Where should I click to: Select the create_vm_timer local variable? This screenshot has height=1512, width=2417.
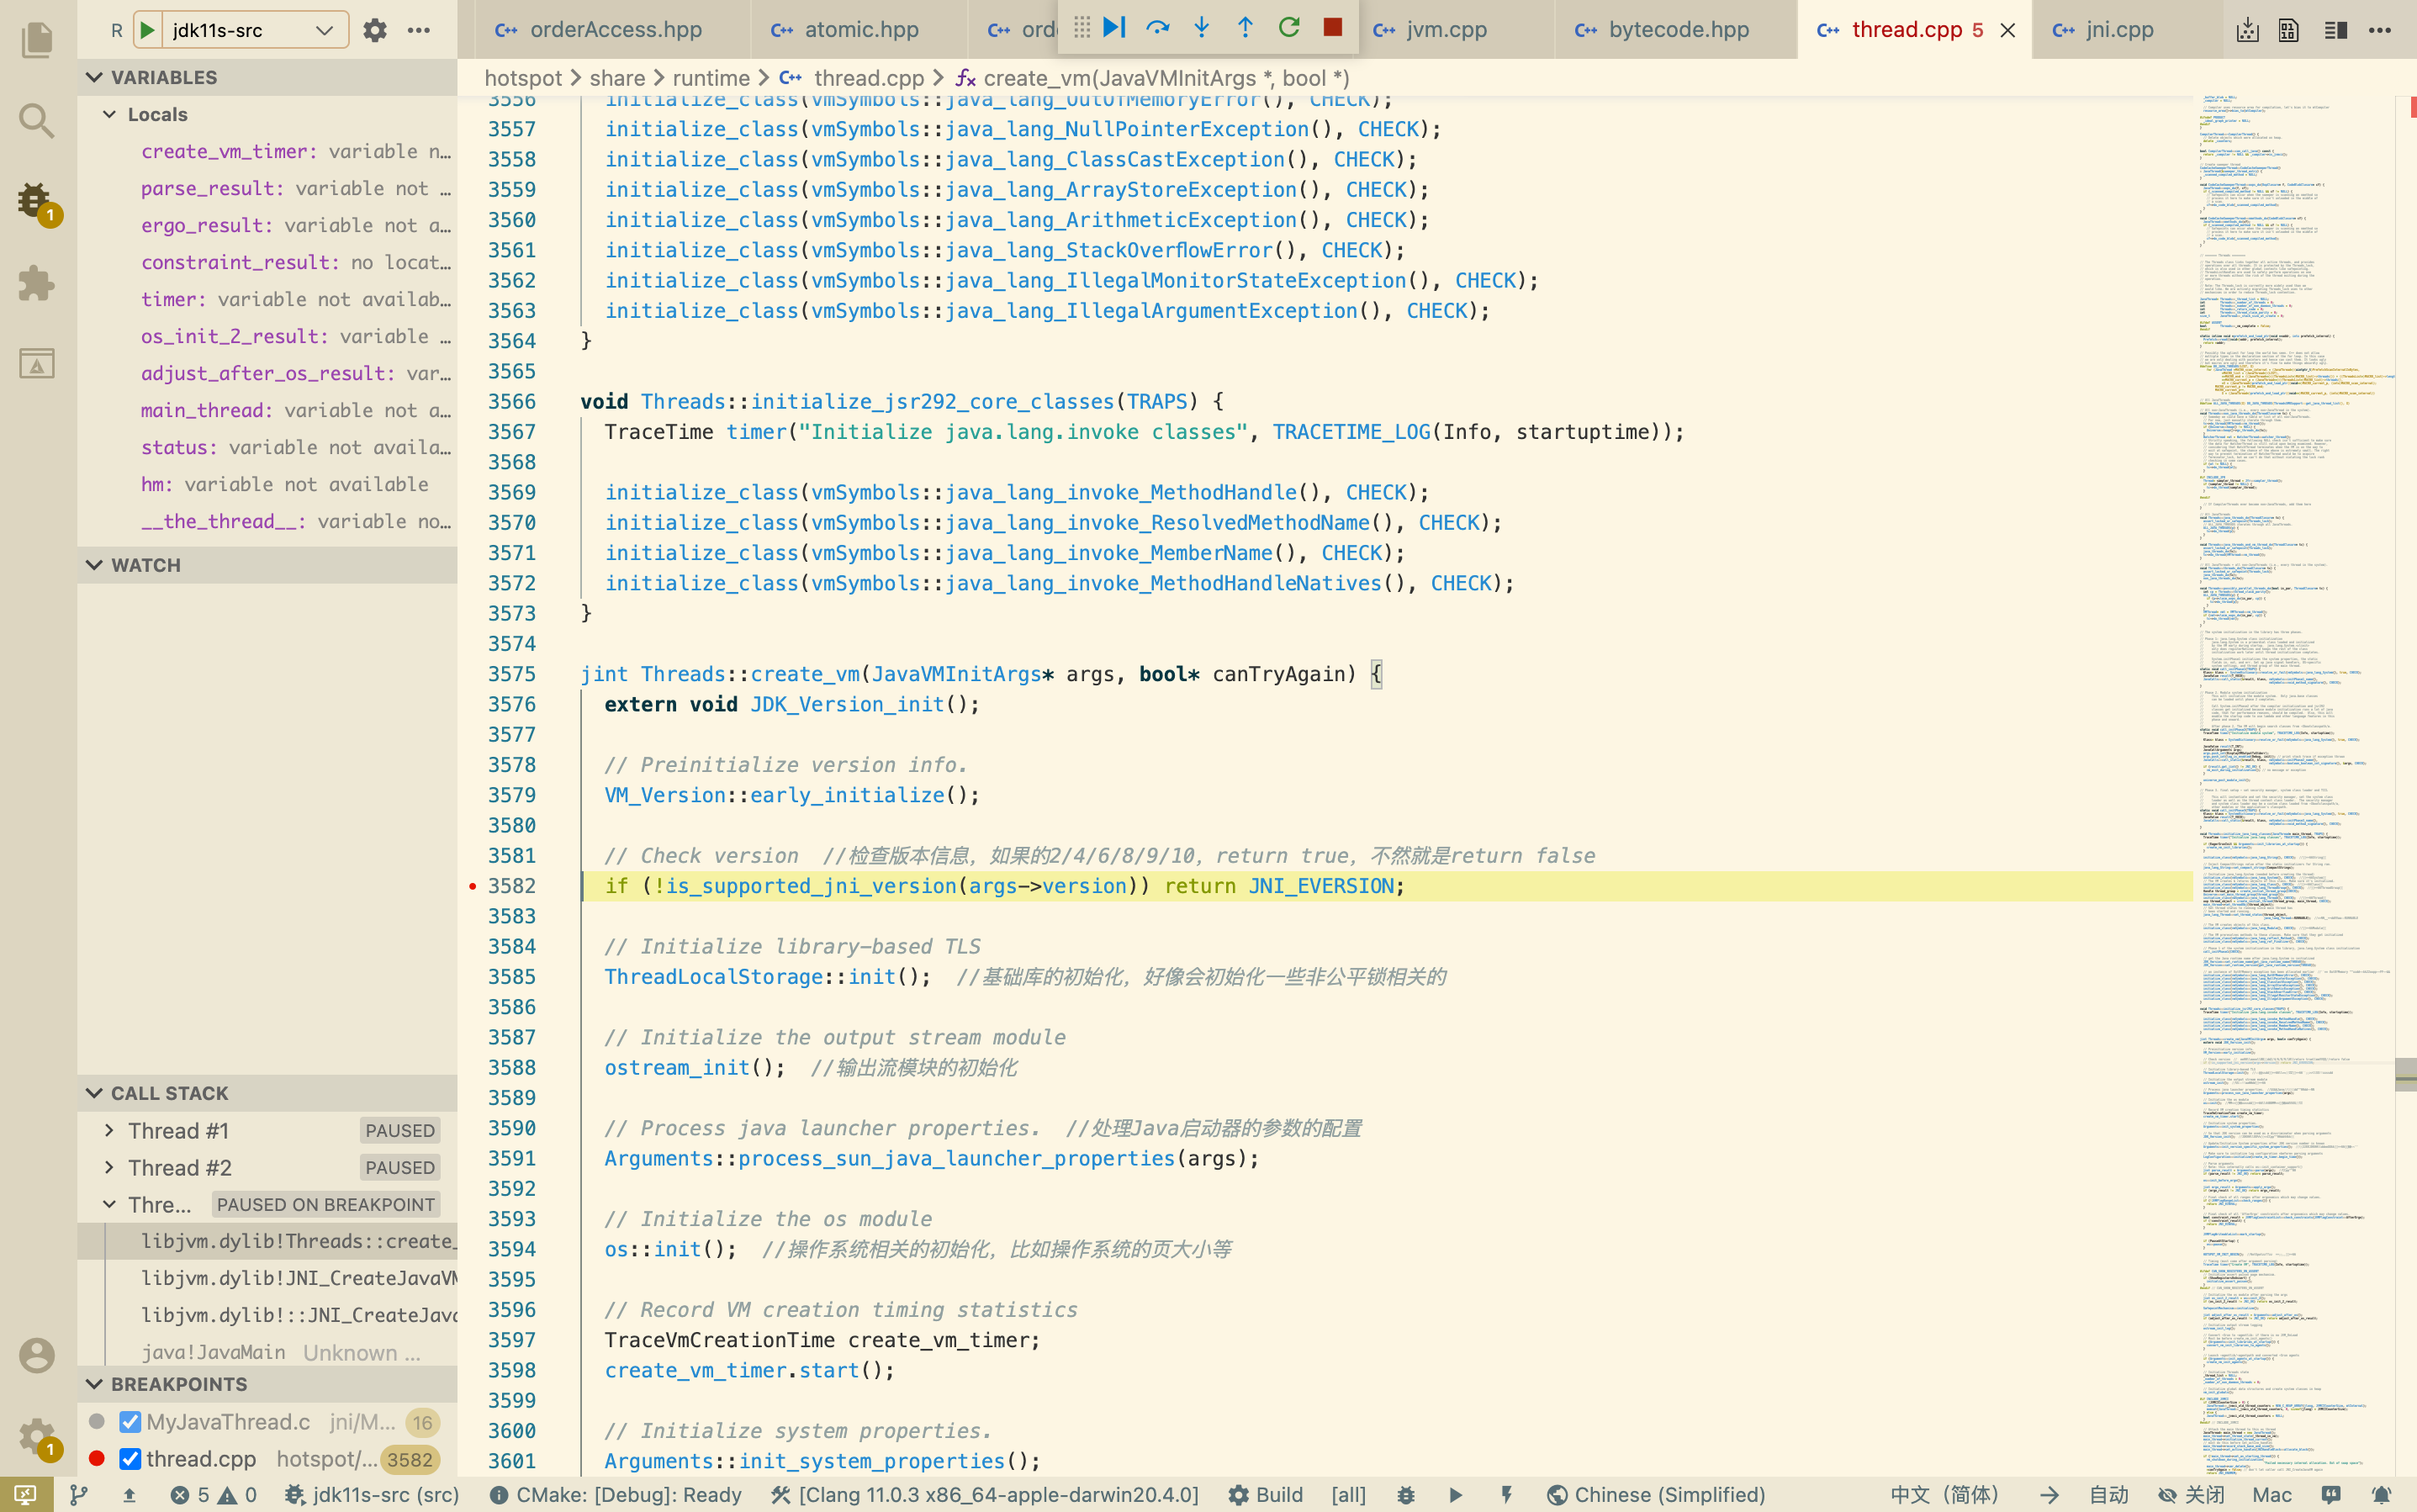tap(267, 151)
